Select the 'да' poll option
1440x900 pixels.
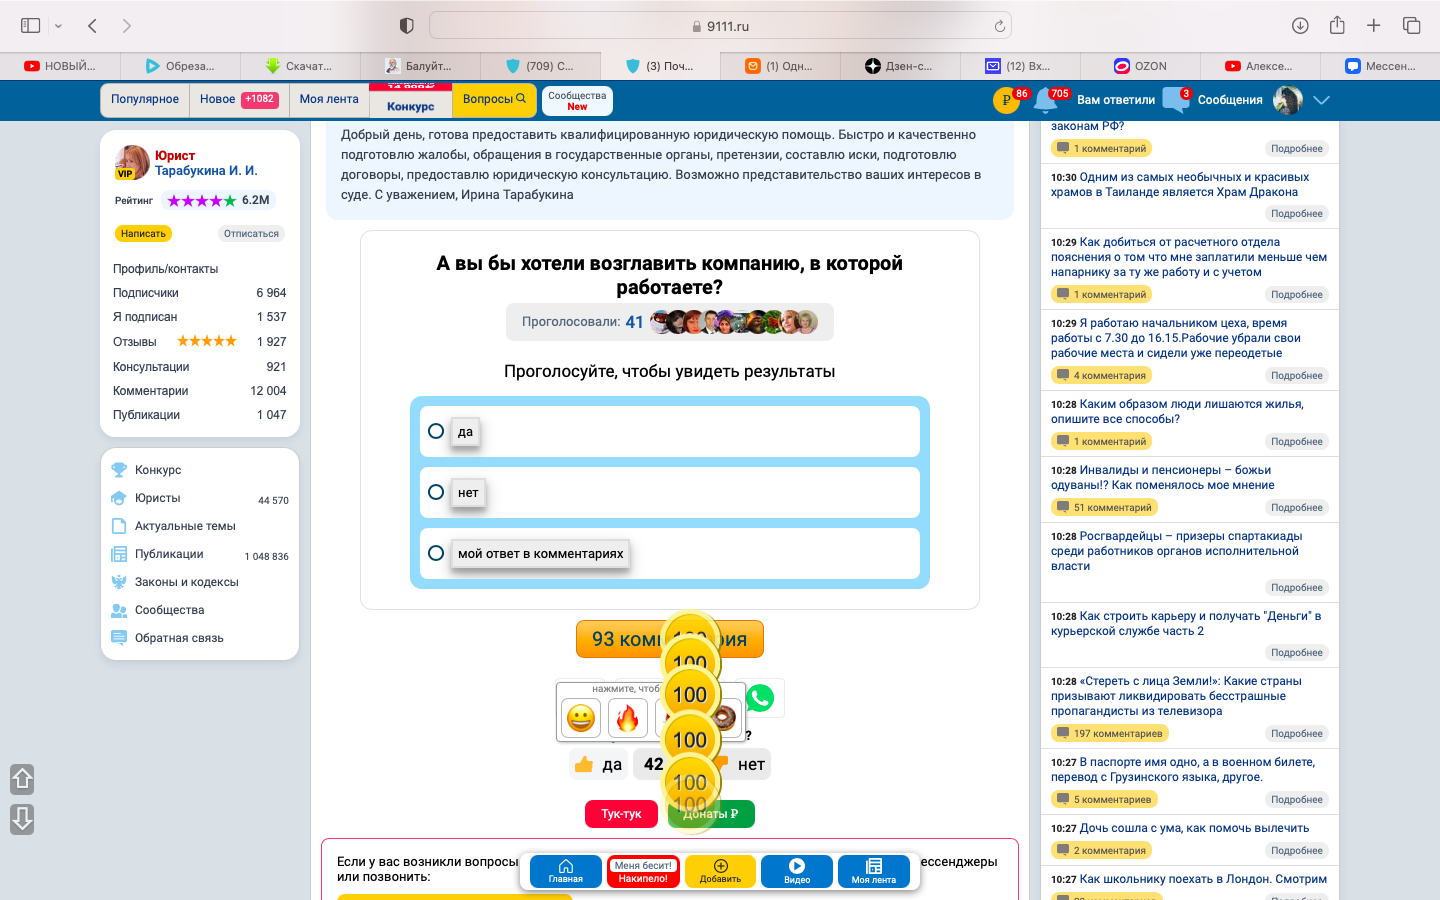click(436, 431)
